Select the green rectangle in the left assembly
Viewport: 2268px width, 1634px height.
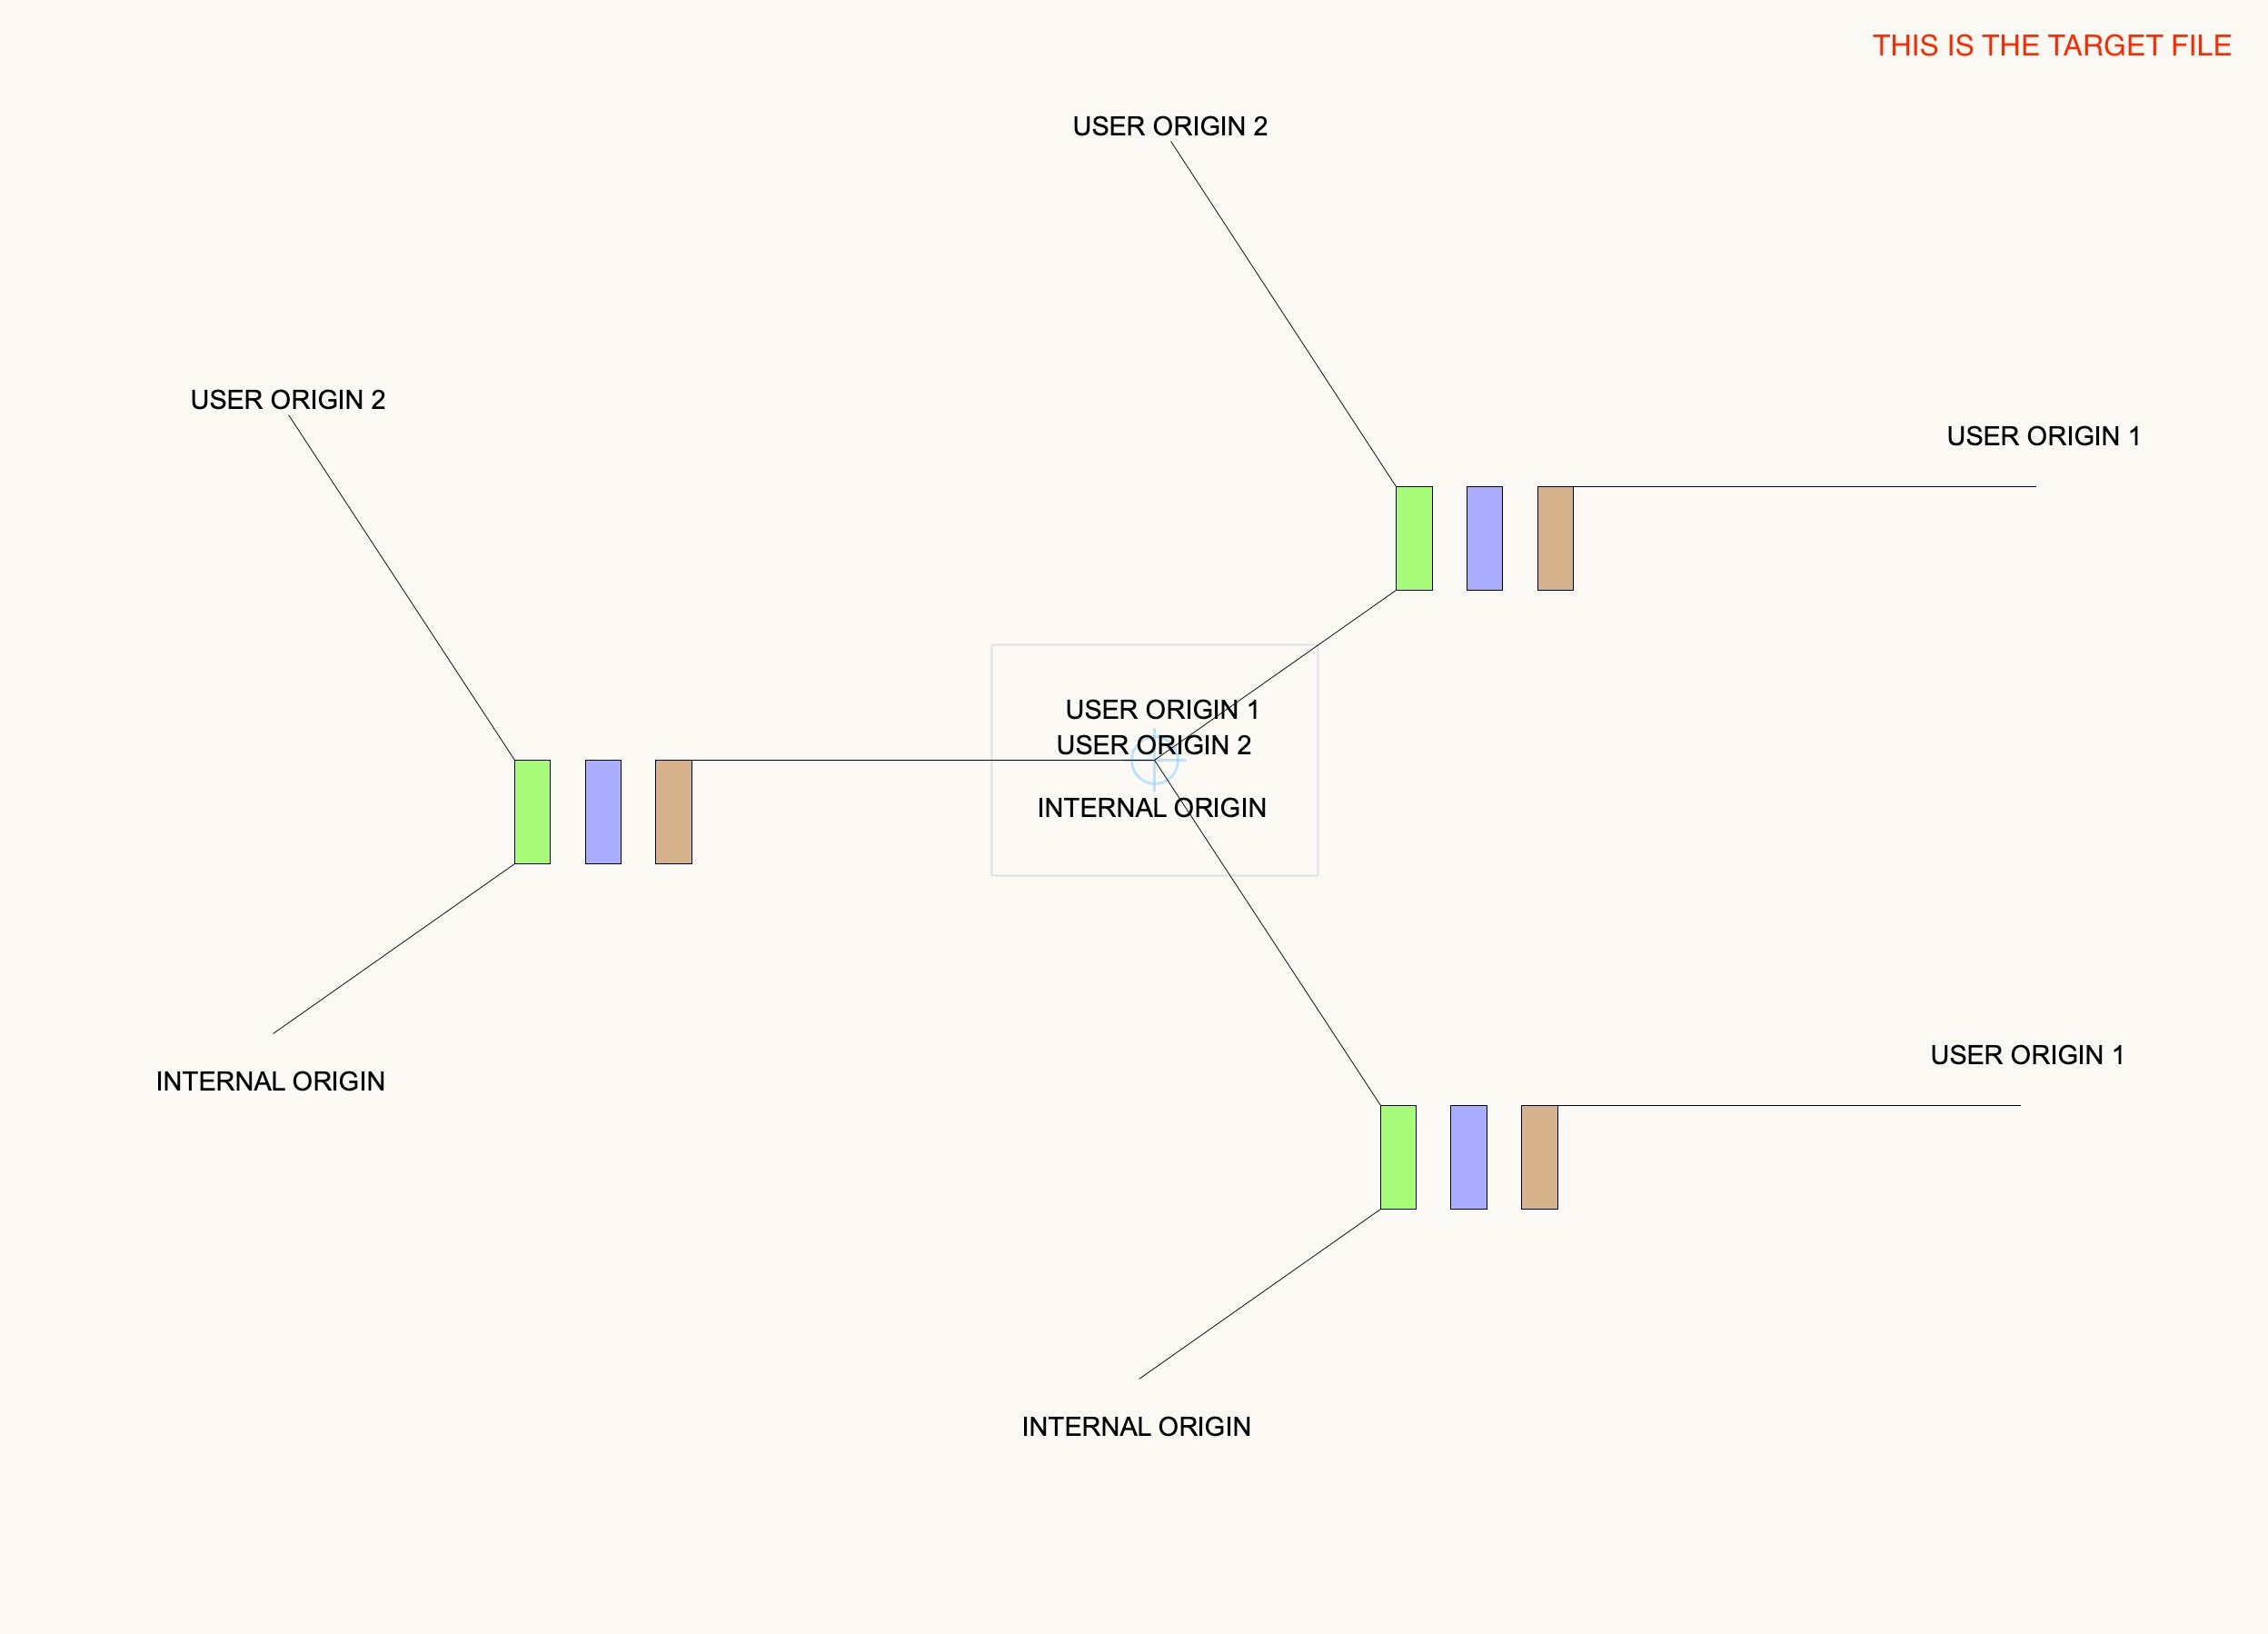point(531,812)
